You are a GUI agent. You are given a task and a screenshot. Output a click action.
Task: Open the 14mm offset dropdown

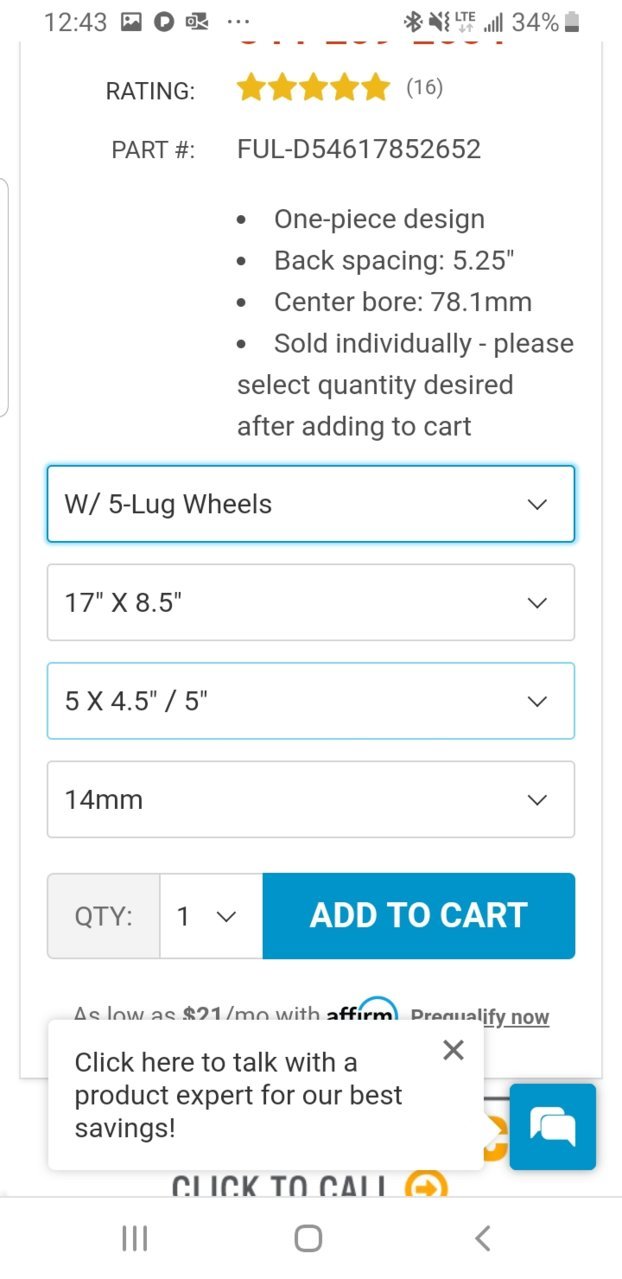coord(311,799)
